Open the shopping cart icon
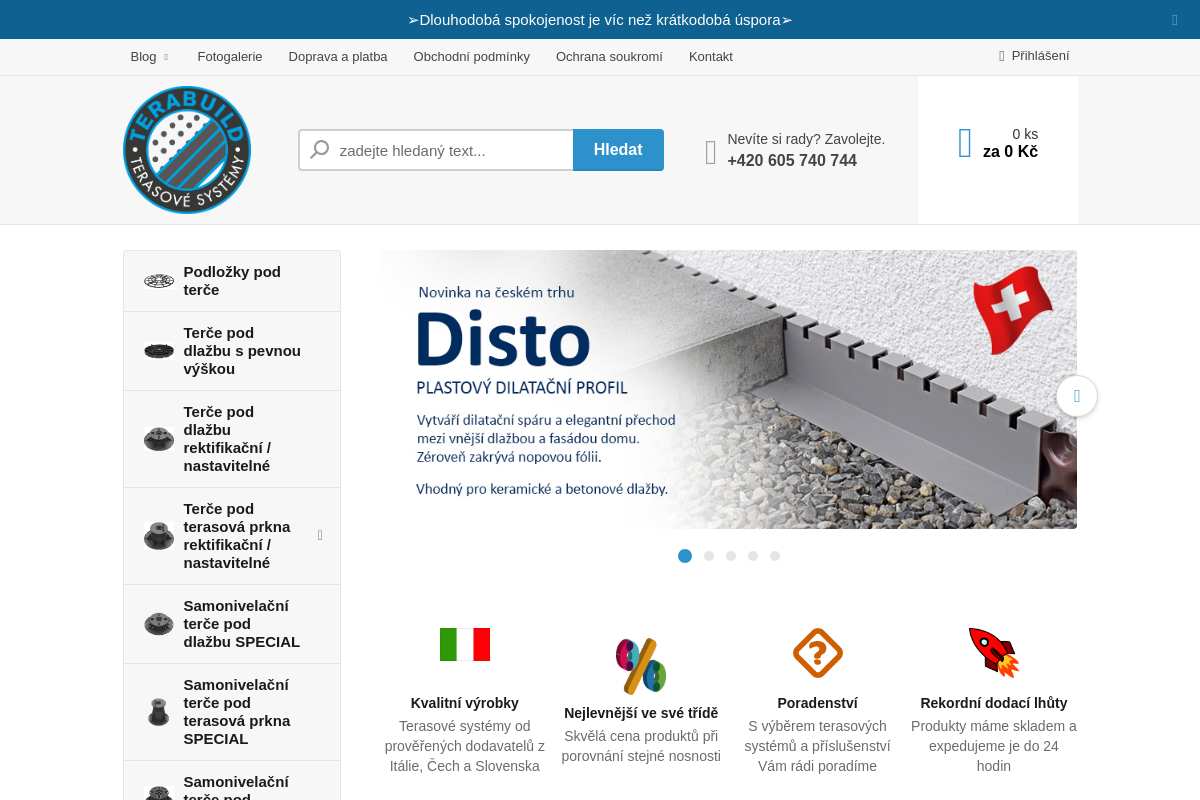The height and width of the screenshot is (800, 1200). point(965,143)
